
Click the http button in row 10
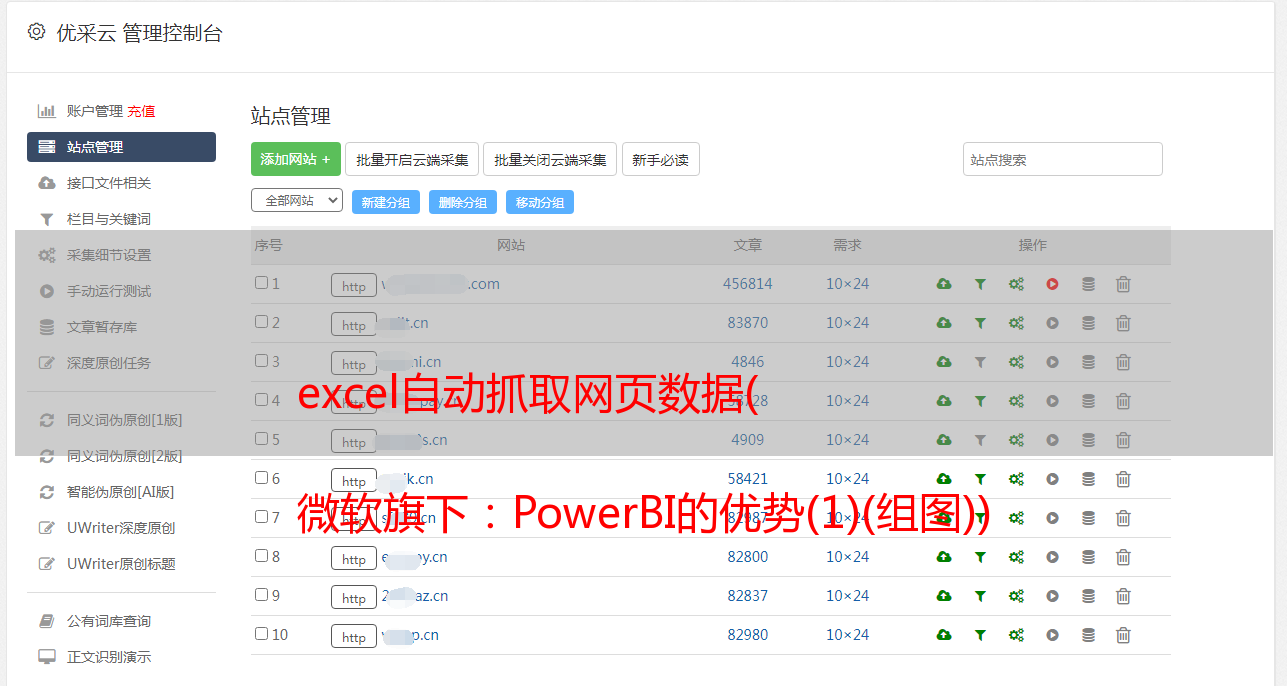(354, 637)
